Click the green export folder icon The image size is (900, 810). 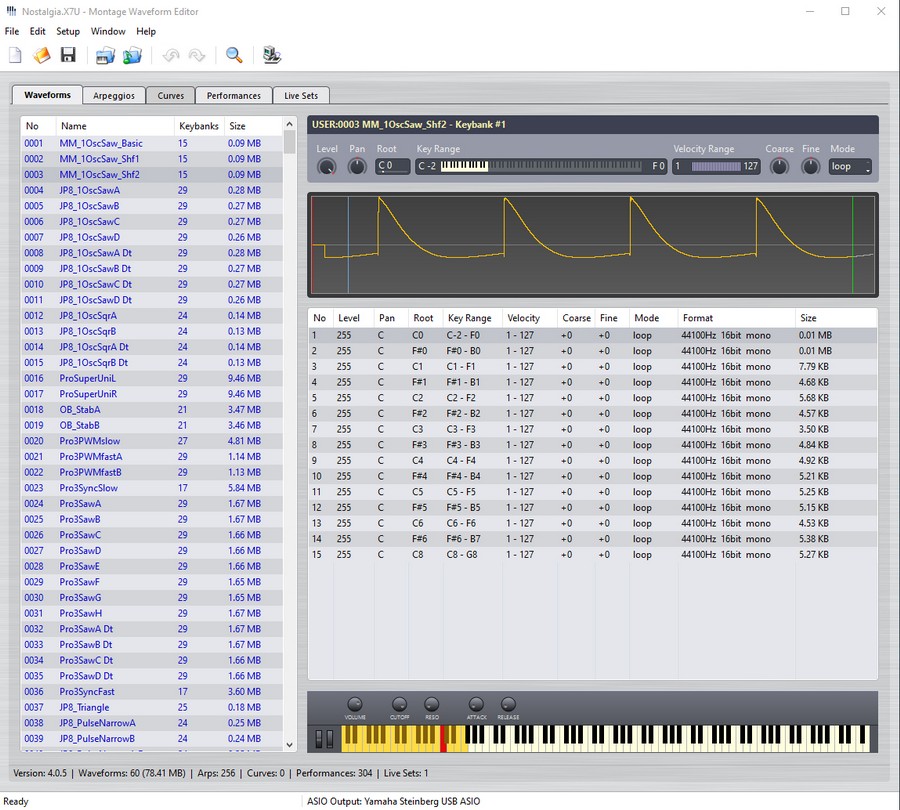132,56
